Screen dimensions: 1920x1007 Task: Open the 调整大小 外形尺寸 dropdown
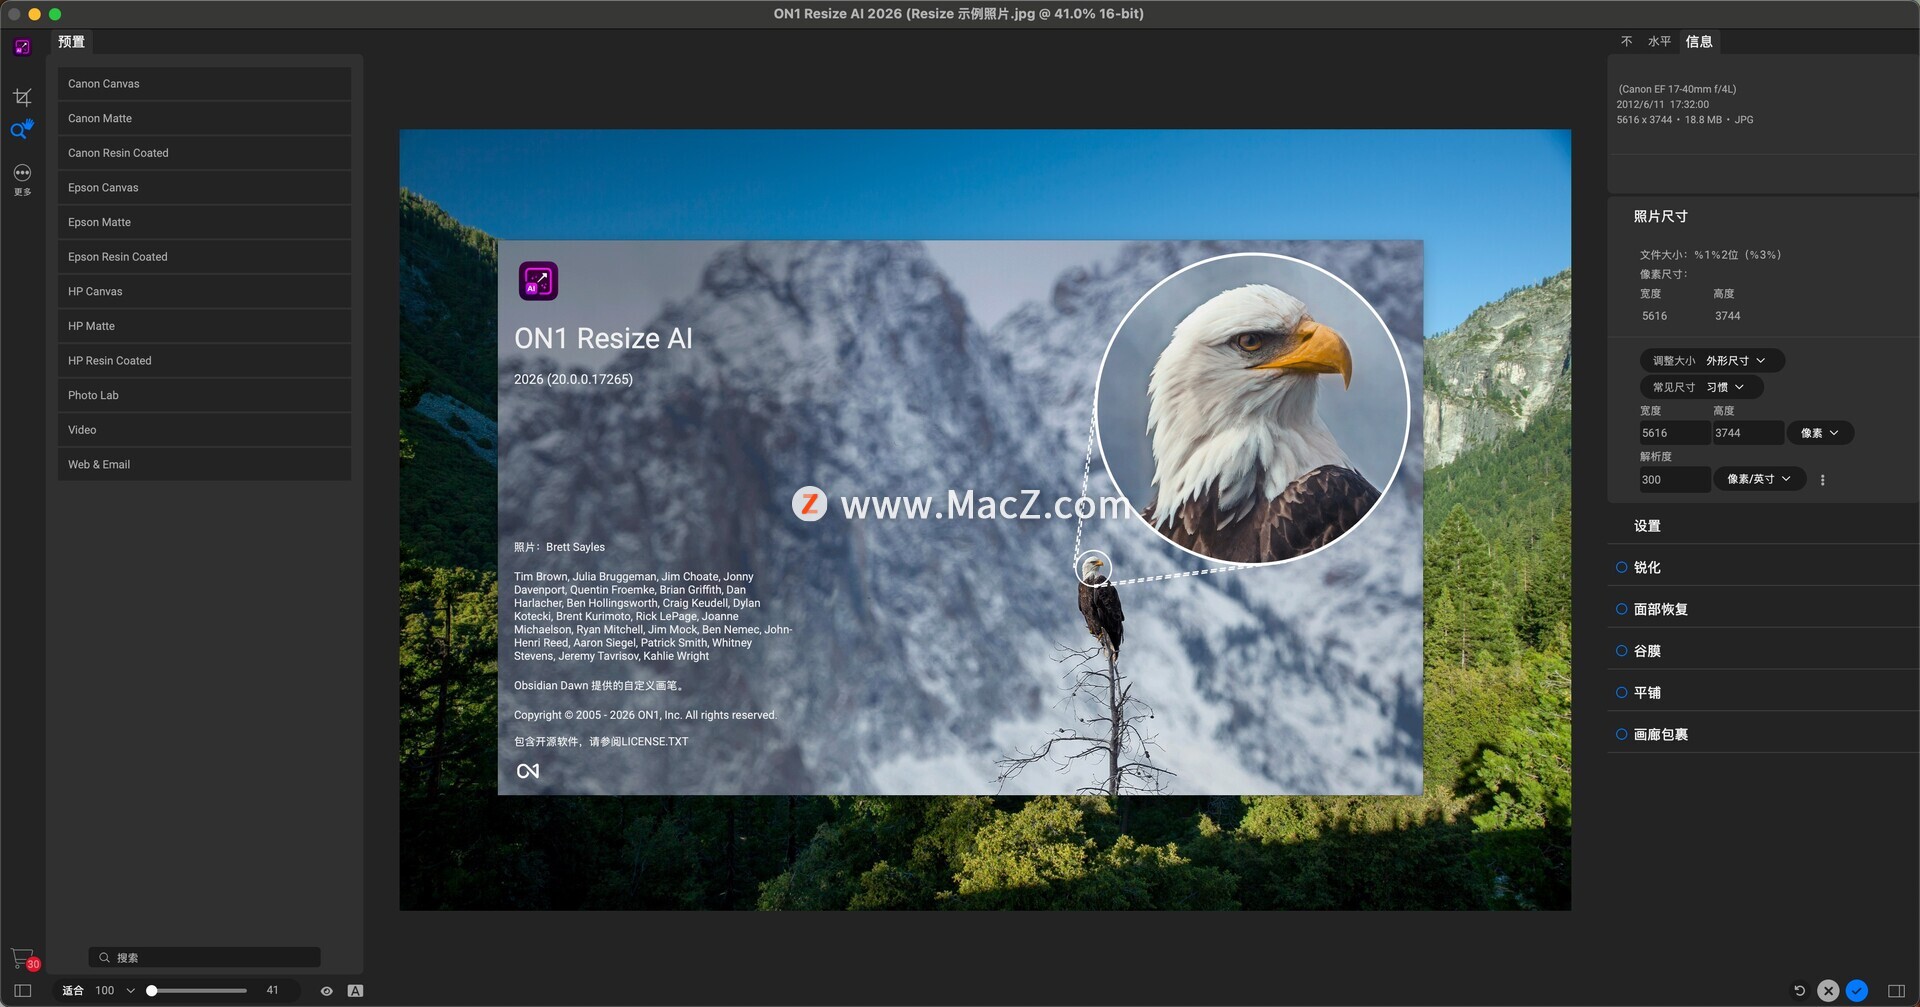(x=1712, y=361)
